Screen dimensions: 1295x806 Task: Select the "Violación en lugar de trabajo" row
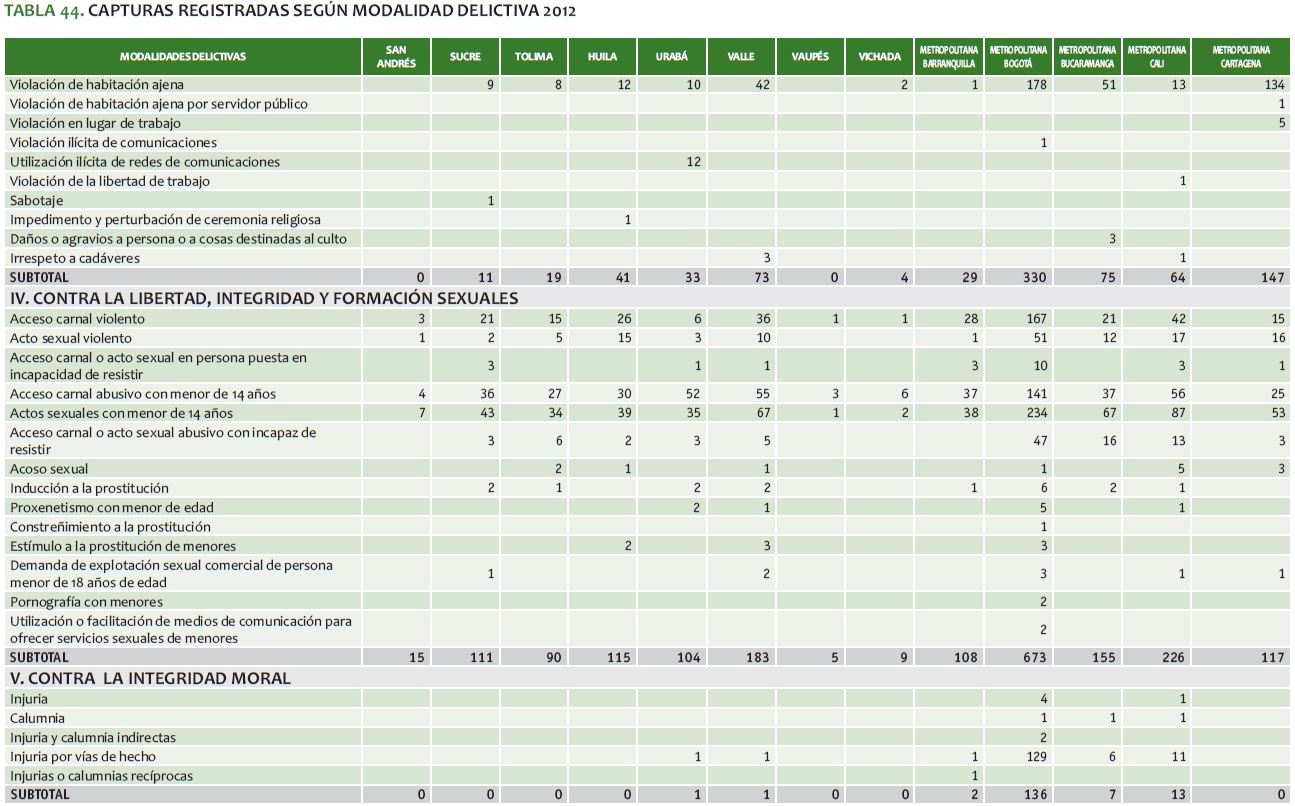click(x=96, y=123)
